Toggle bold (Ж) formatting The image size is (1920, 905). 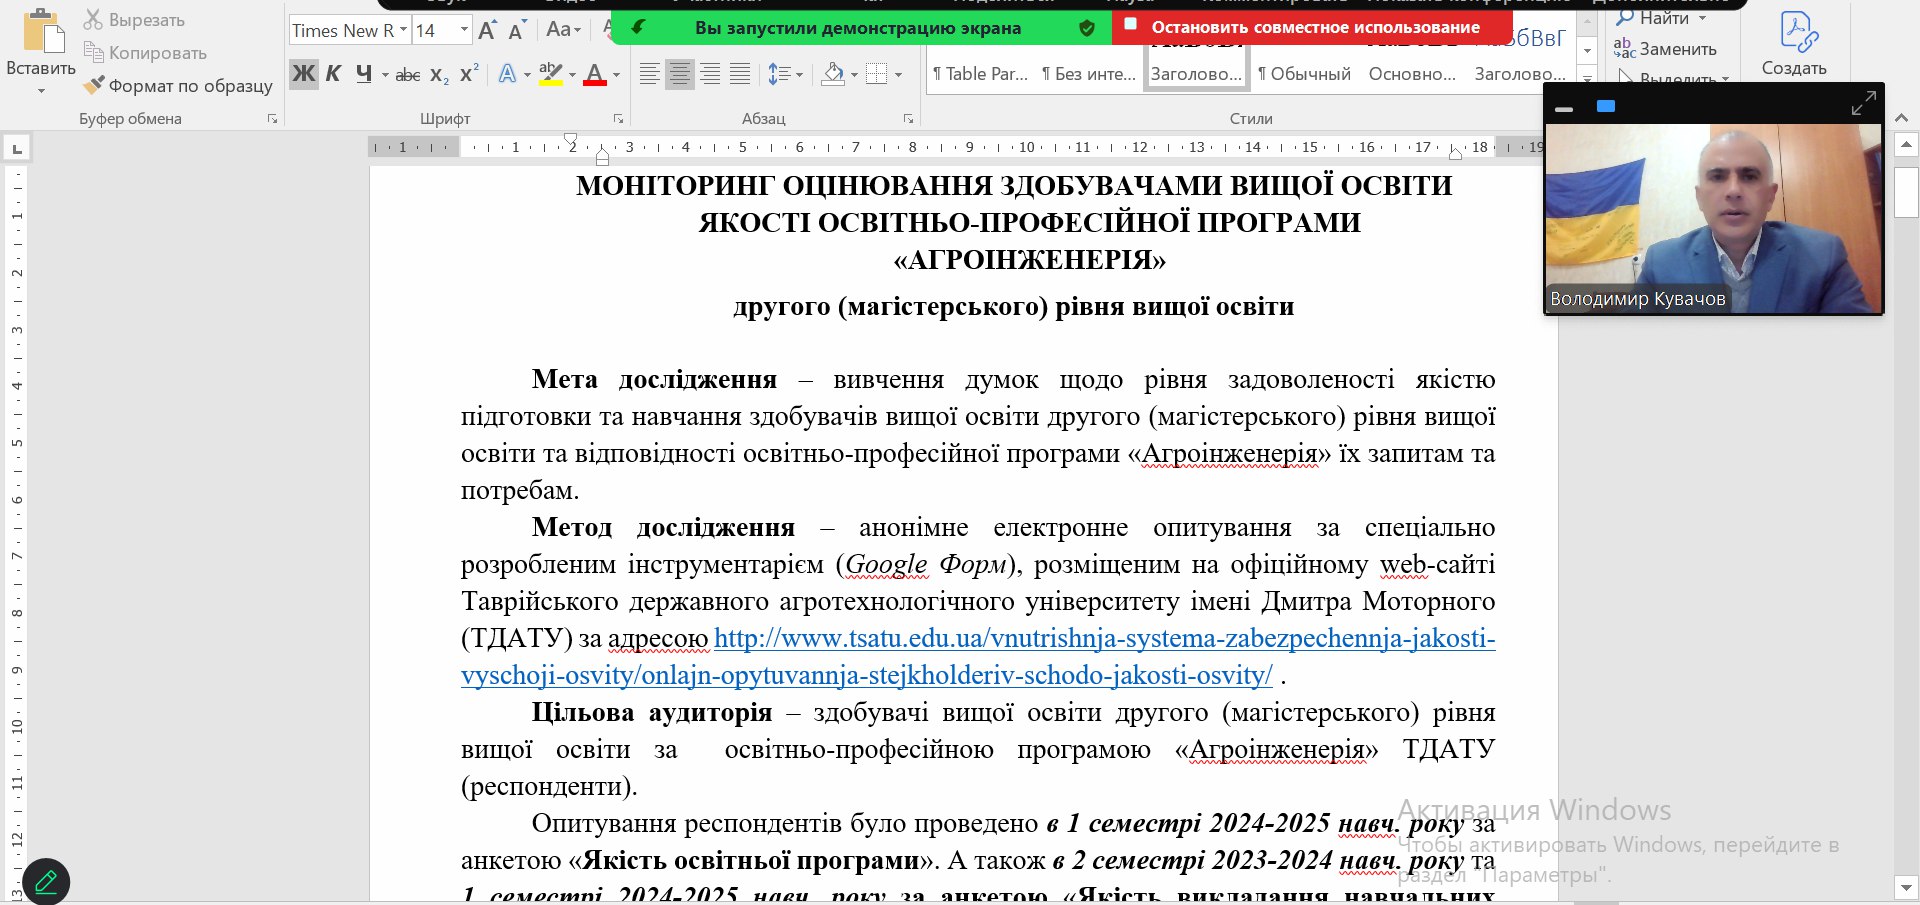coord(303,74)
